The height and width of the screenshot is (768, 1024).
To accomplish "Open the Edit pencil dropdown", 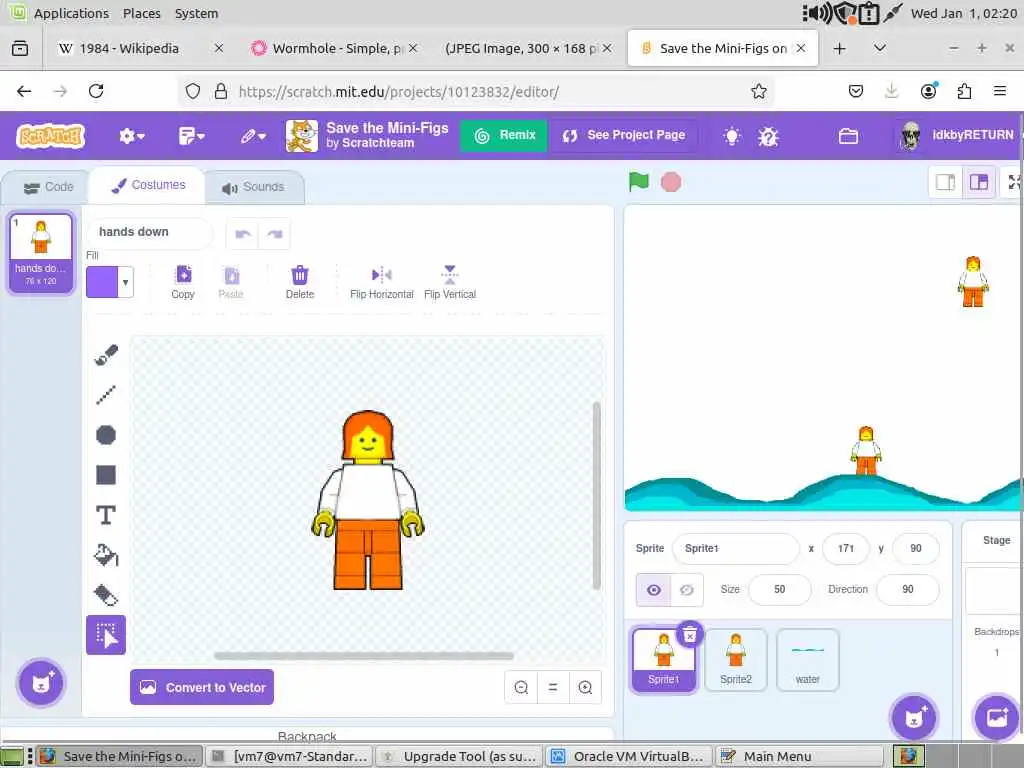I will pyautogui.click(x=253, y=136).
